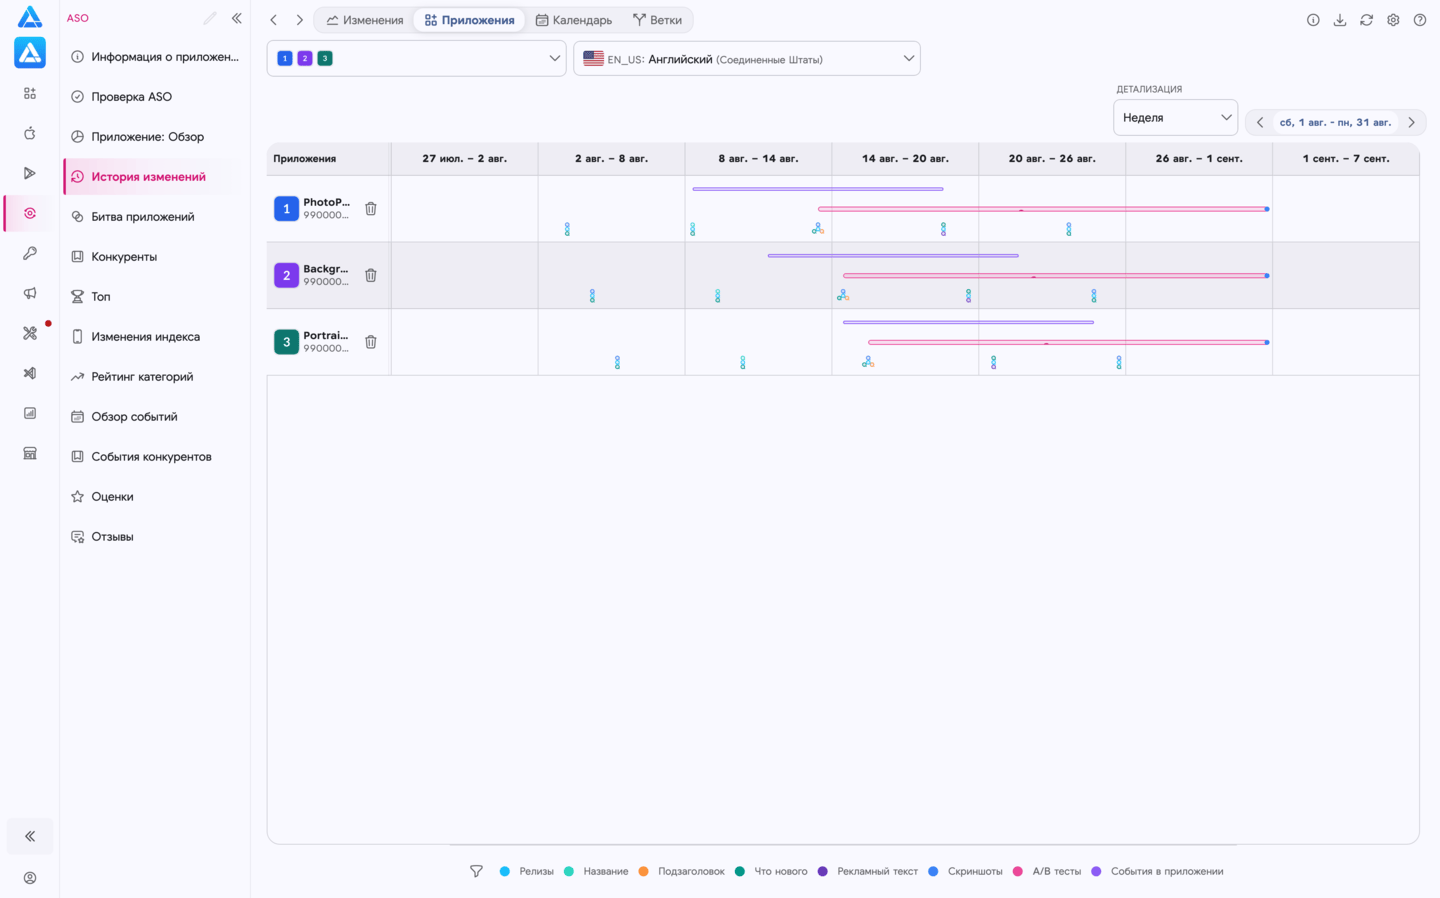Screen dimensions: 1440x898
Task: Open the user account icon at bottom
Action: pos(30,878)
